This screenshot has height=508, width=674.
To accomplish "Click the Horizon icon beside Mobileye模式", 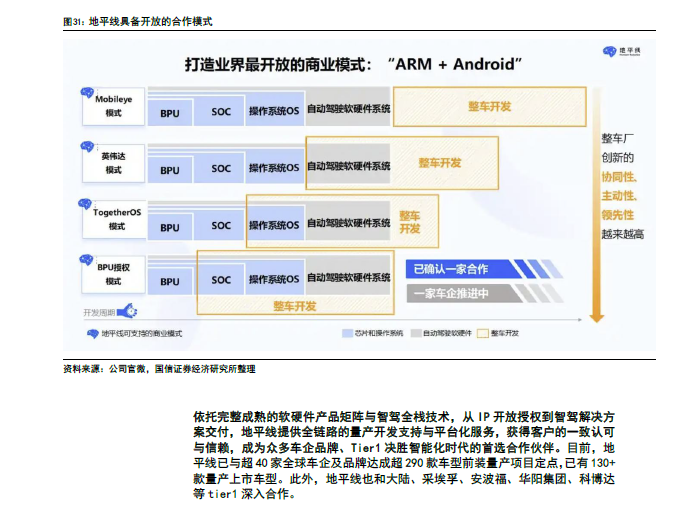I will [87, 92].
